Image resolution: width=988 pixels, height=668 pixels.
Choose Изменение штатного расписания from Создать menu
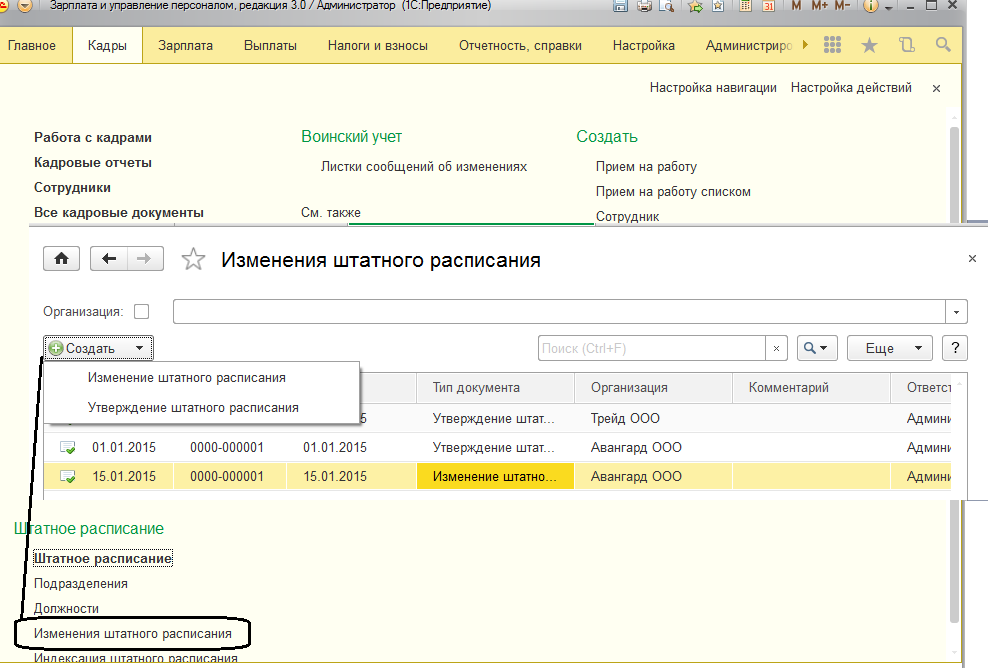(x=186, y=378)
